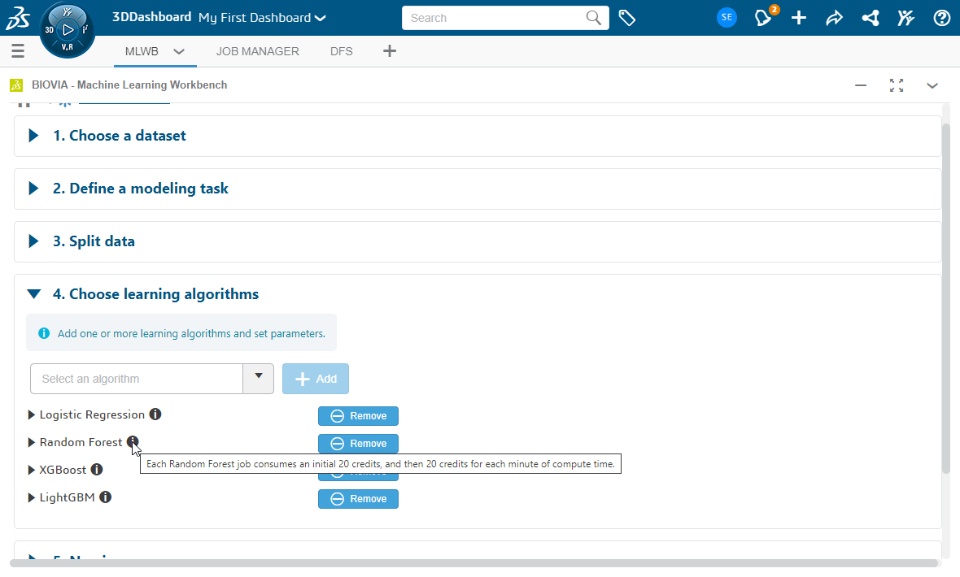This screenshot has height=577, width=960.
Task: Switch to the MLWB tab
Action: point(141,51)
